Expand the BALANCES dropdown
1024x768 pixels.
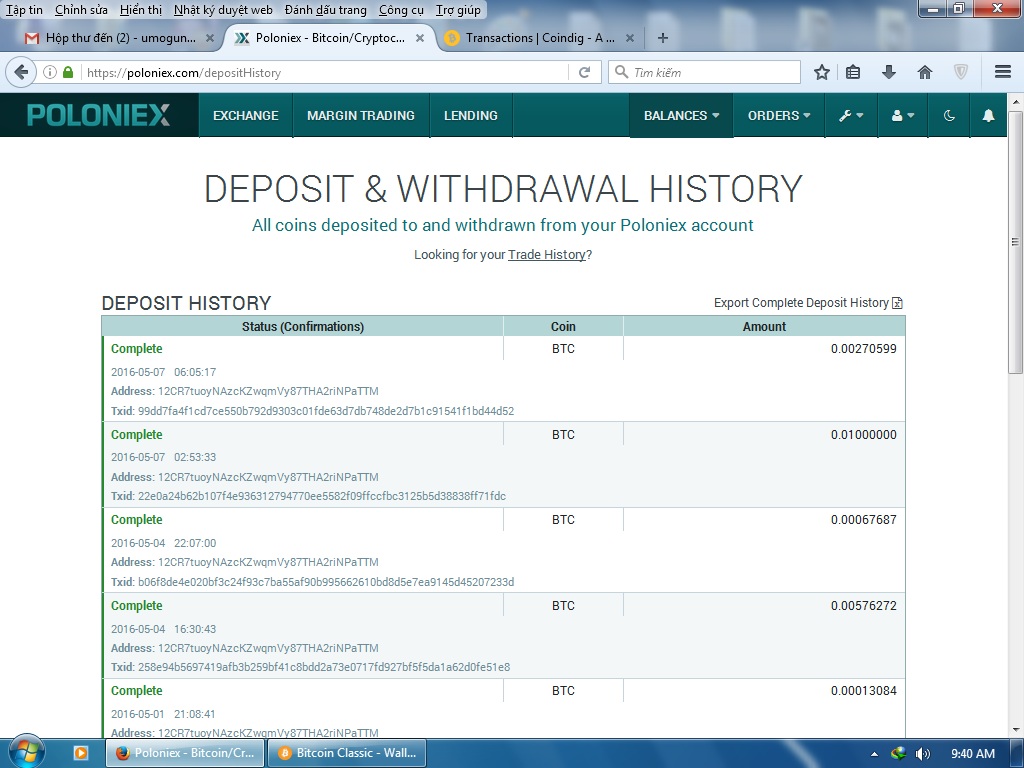tap(681, 116)
